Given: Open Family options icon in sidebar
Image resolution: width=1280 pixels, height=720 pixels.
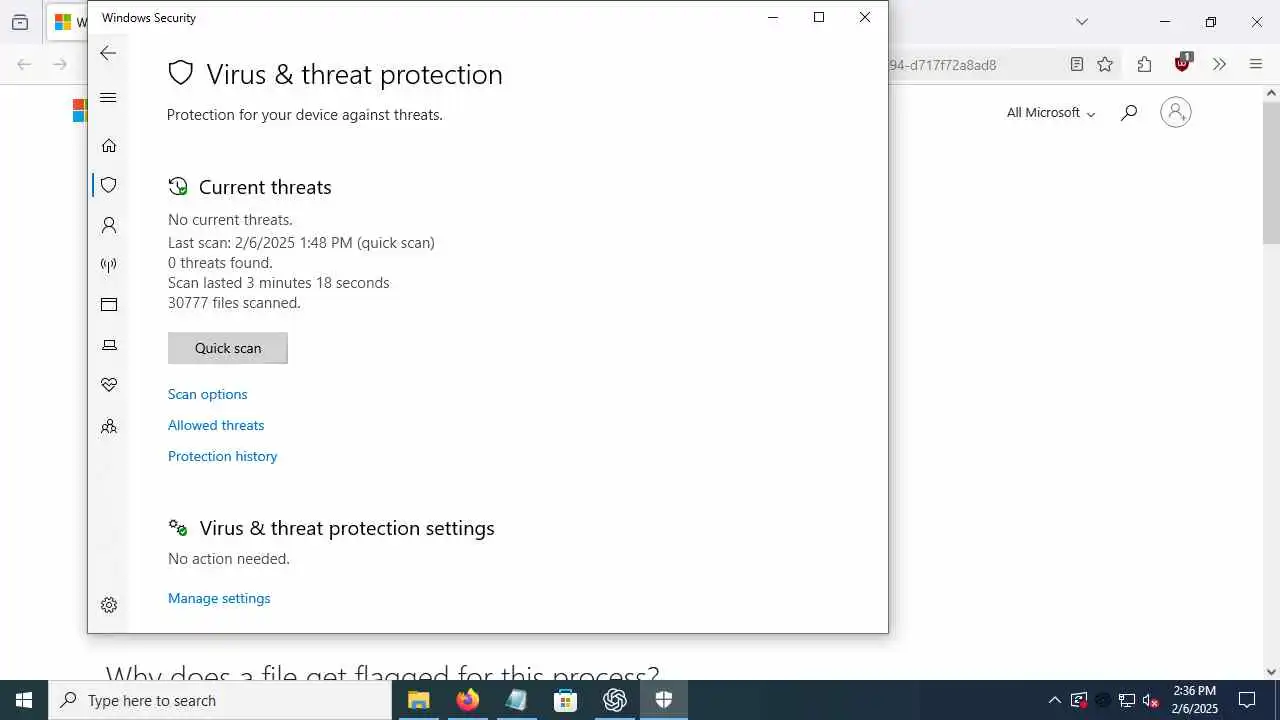Looking at the screenshot, I should tap(109, 426).
